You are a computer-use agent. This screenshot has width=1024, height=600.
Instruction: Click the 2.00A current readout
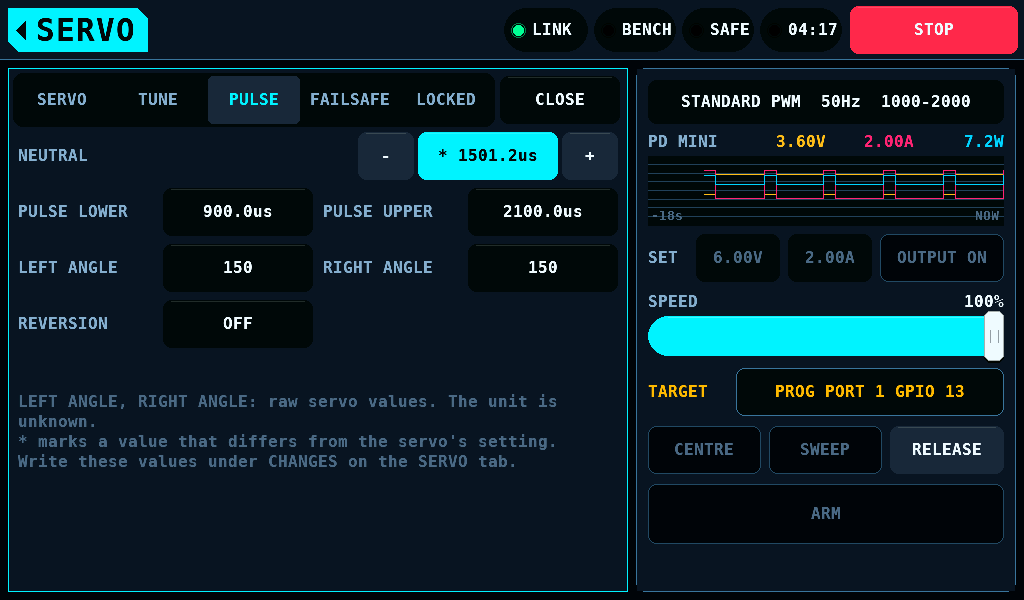pyautogui.click(x=889, y=142)
